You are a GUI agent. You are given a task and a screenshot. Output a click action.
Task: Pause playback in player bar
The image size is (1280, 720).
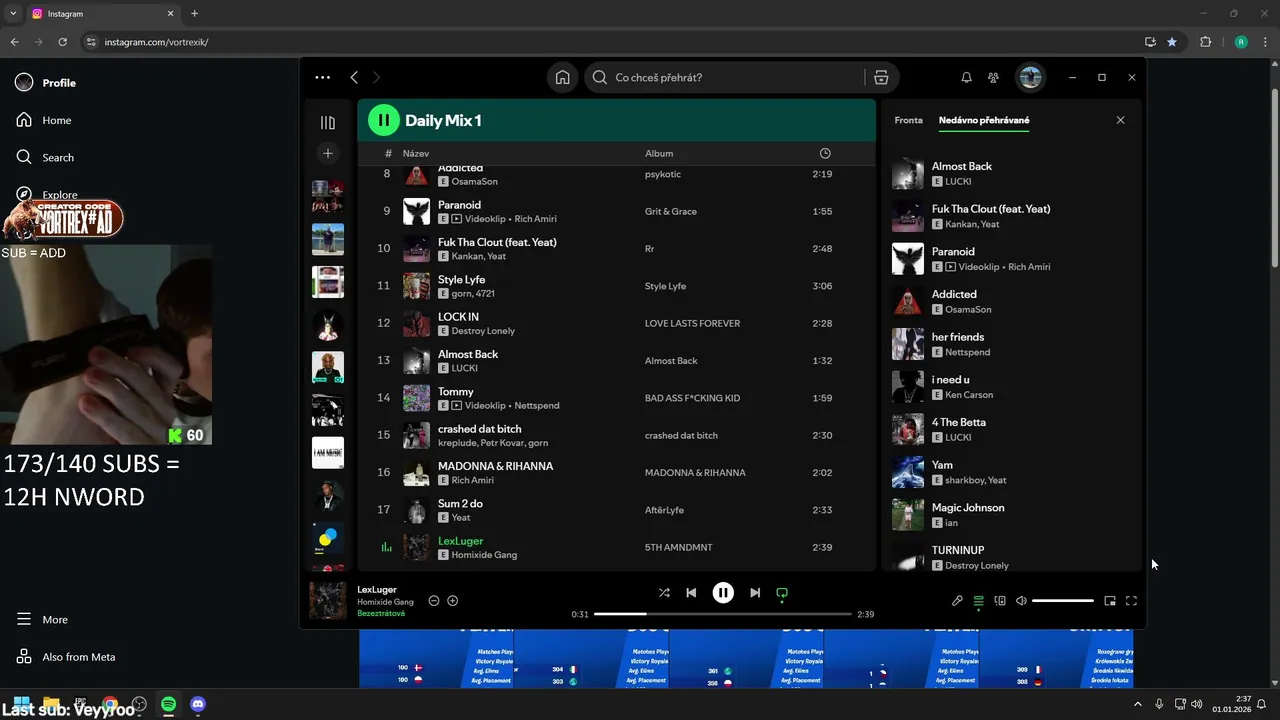[x=723, y=593]
